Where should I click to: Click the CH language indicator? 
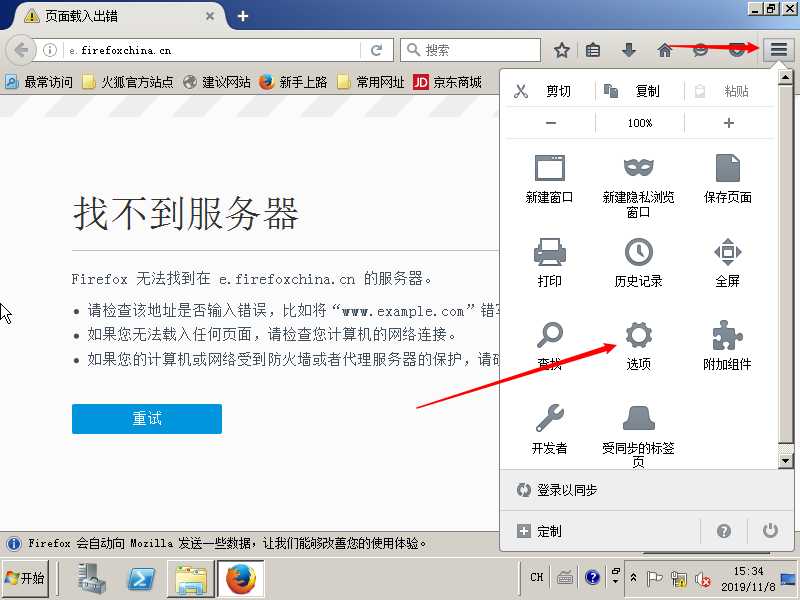pos(537,578)
